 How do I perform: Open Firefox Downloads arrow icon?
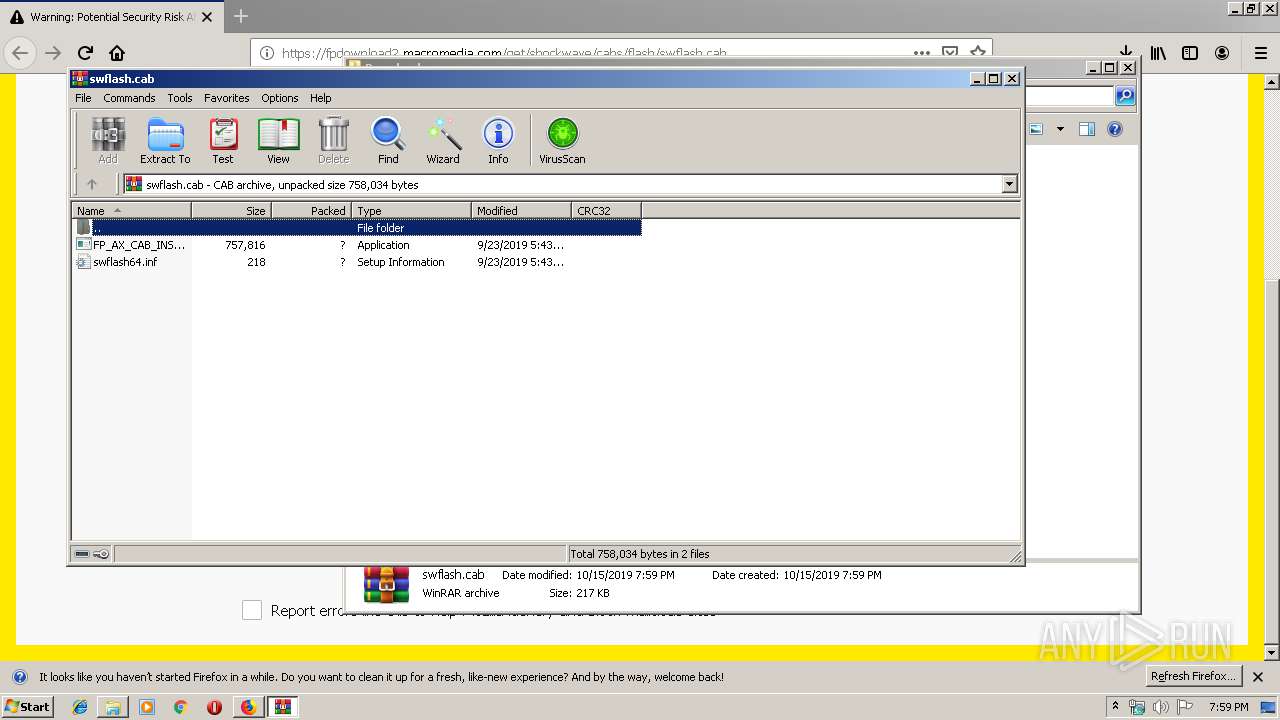(1125, 51)
